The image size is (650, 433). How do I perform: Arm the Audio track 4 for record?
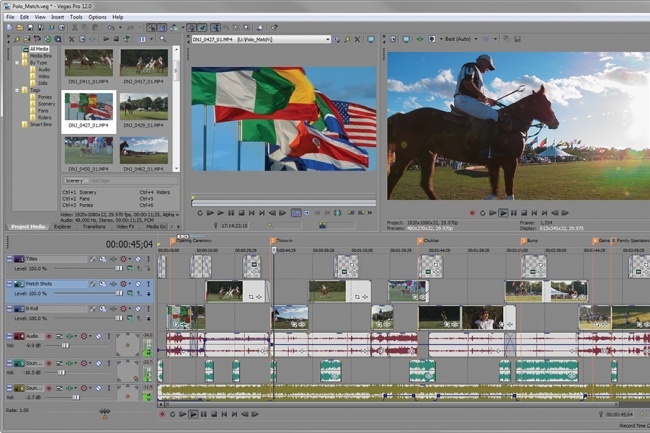[49, 336]
